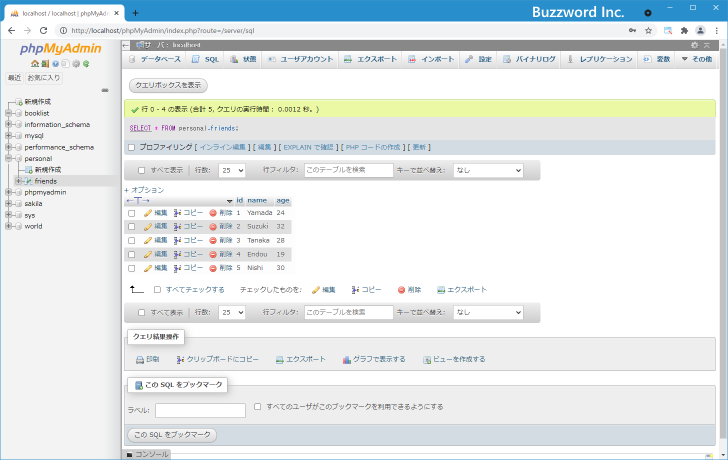
Task: Click red delete icon for Tanaka row
Action: (213, 240)
